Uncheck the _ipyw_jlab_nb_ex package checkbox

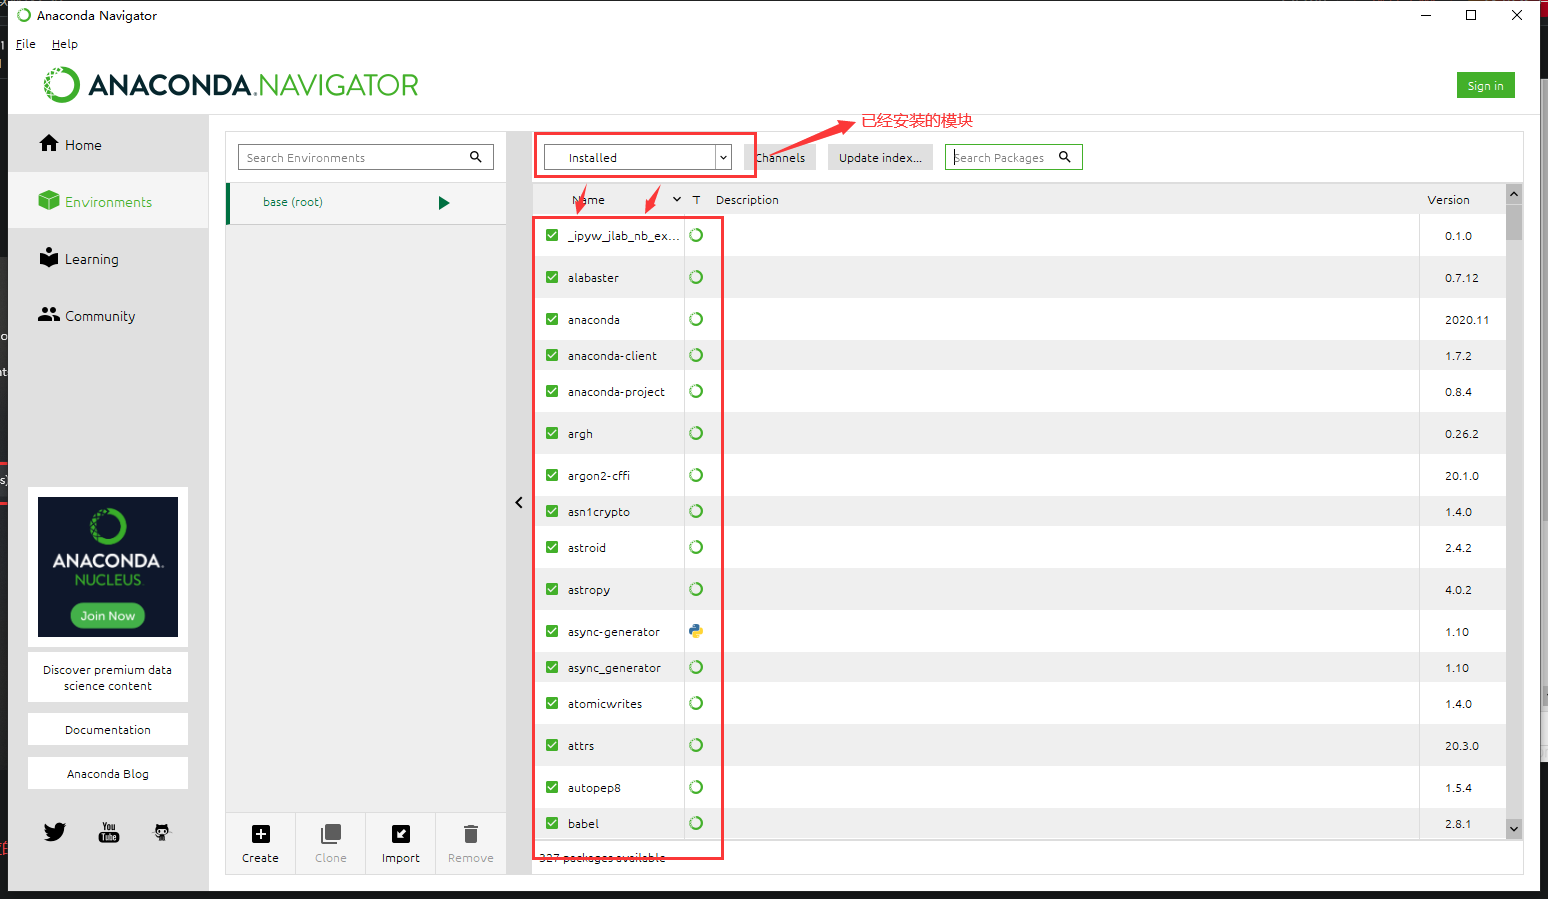coord(552,235)
